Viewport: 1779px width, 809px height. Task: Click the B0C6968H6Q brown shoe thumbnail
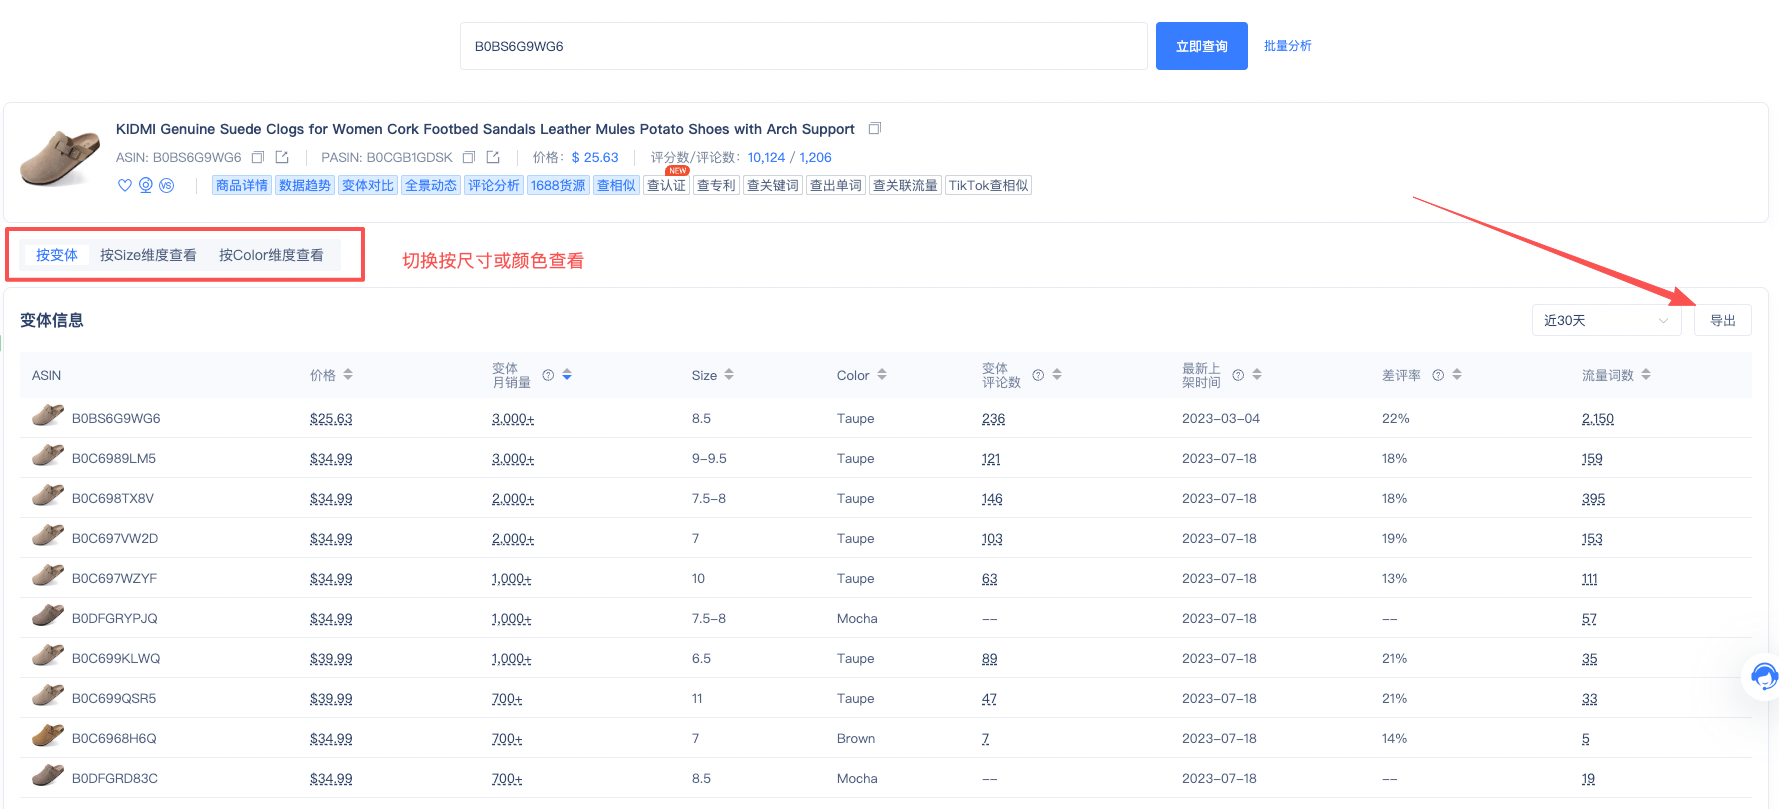pos(48,736)
